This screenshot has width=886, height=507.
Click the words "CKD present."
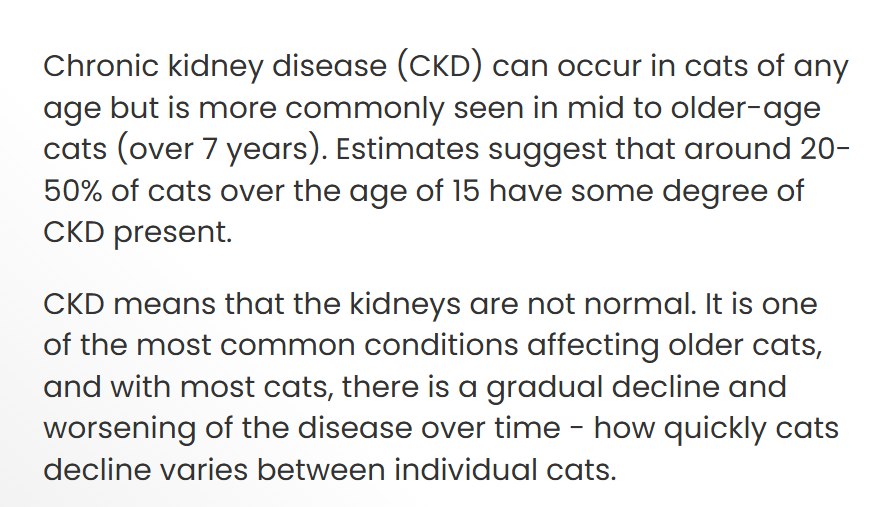(138, 233)
